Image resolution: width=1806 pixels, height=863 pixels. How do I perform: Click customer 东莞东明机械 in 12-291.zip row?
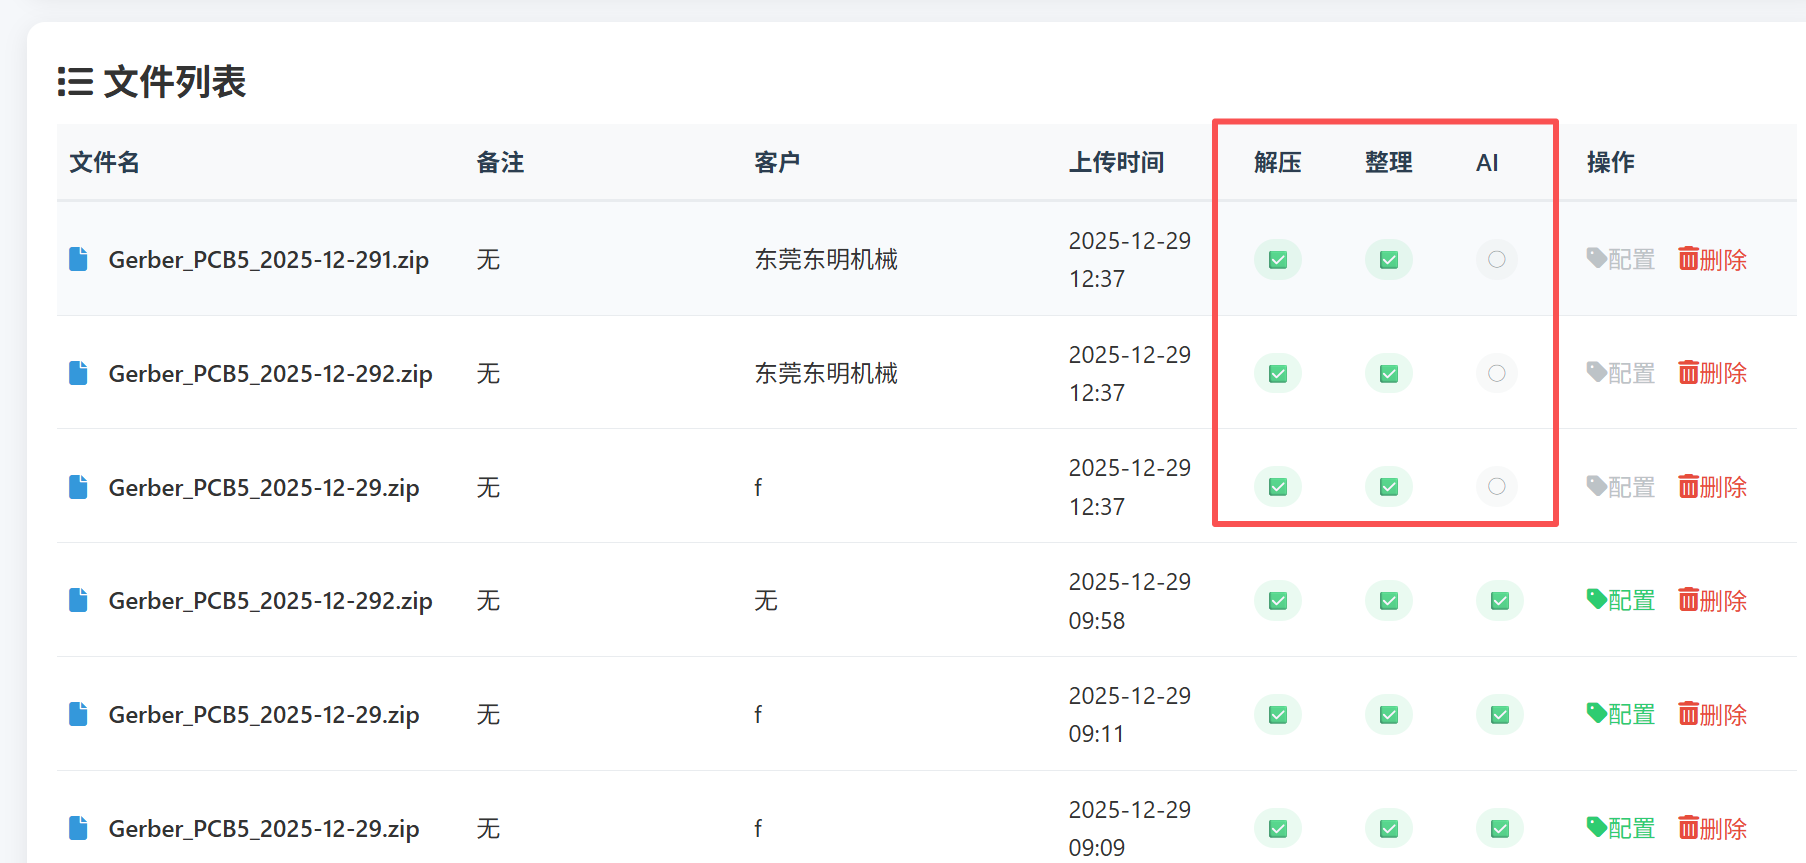[826, 259]
